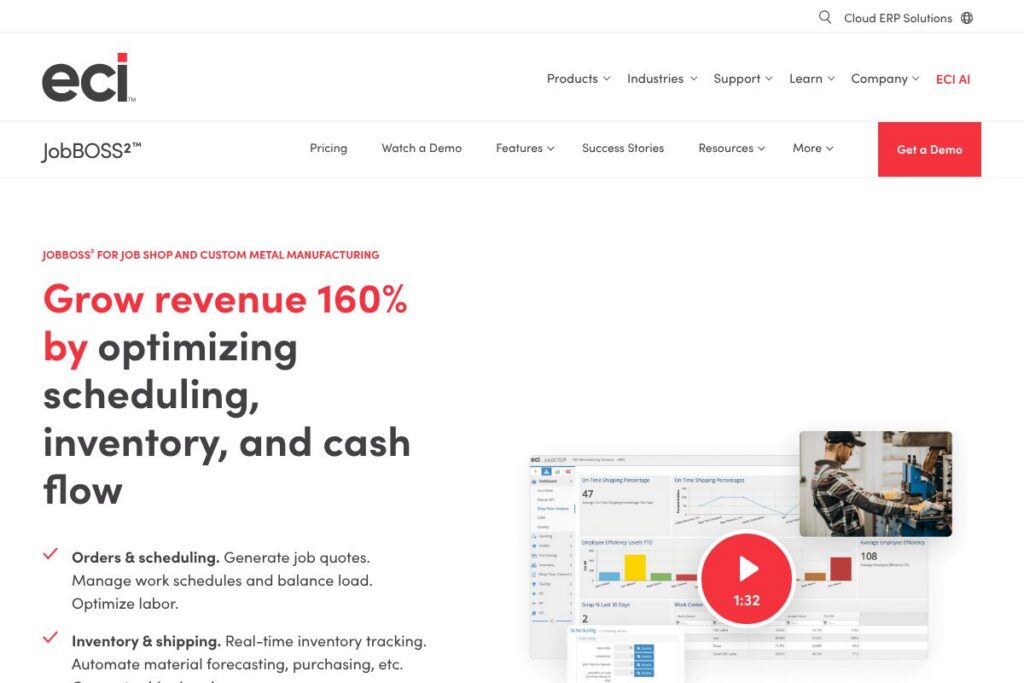Expand the Industries dropdown menu
The image size is (1024, 683).
[x=662, y=79]
